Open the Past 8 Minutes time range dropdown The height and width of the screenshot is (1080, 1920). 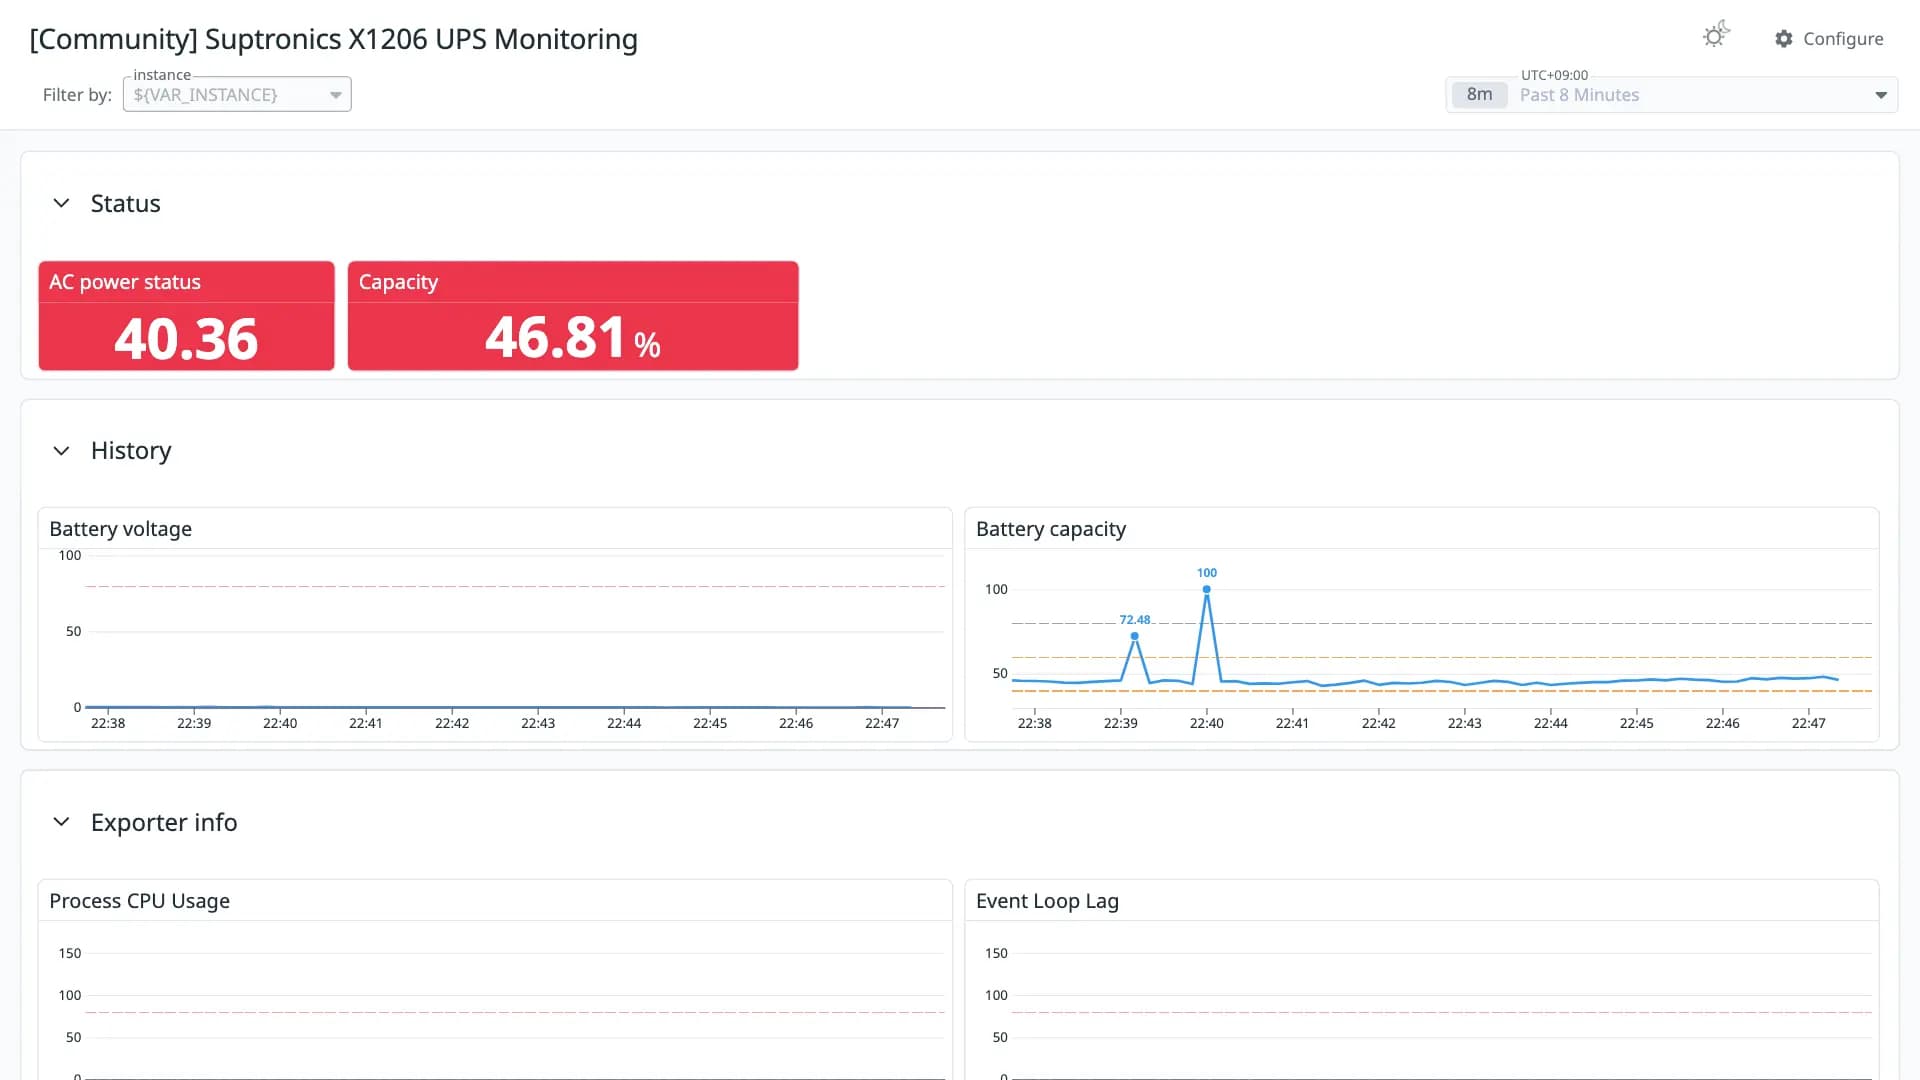point(1672,95)
